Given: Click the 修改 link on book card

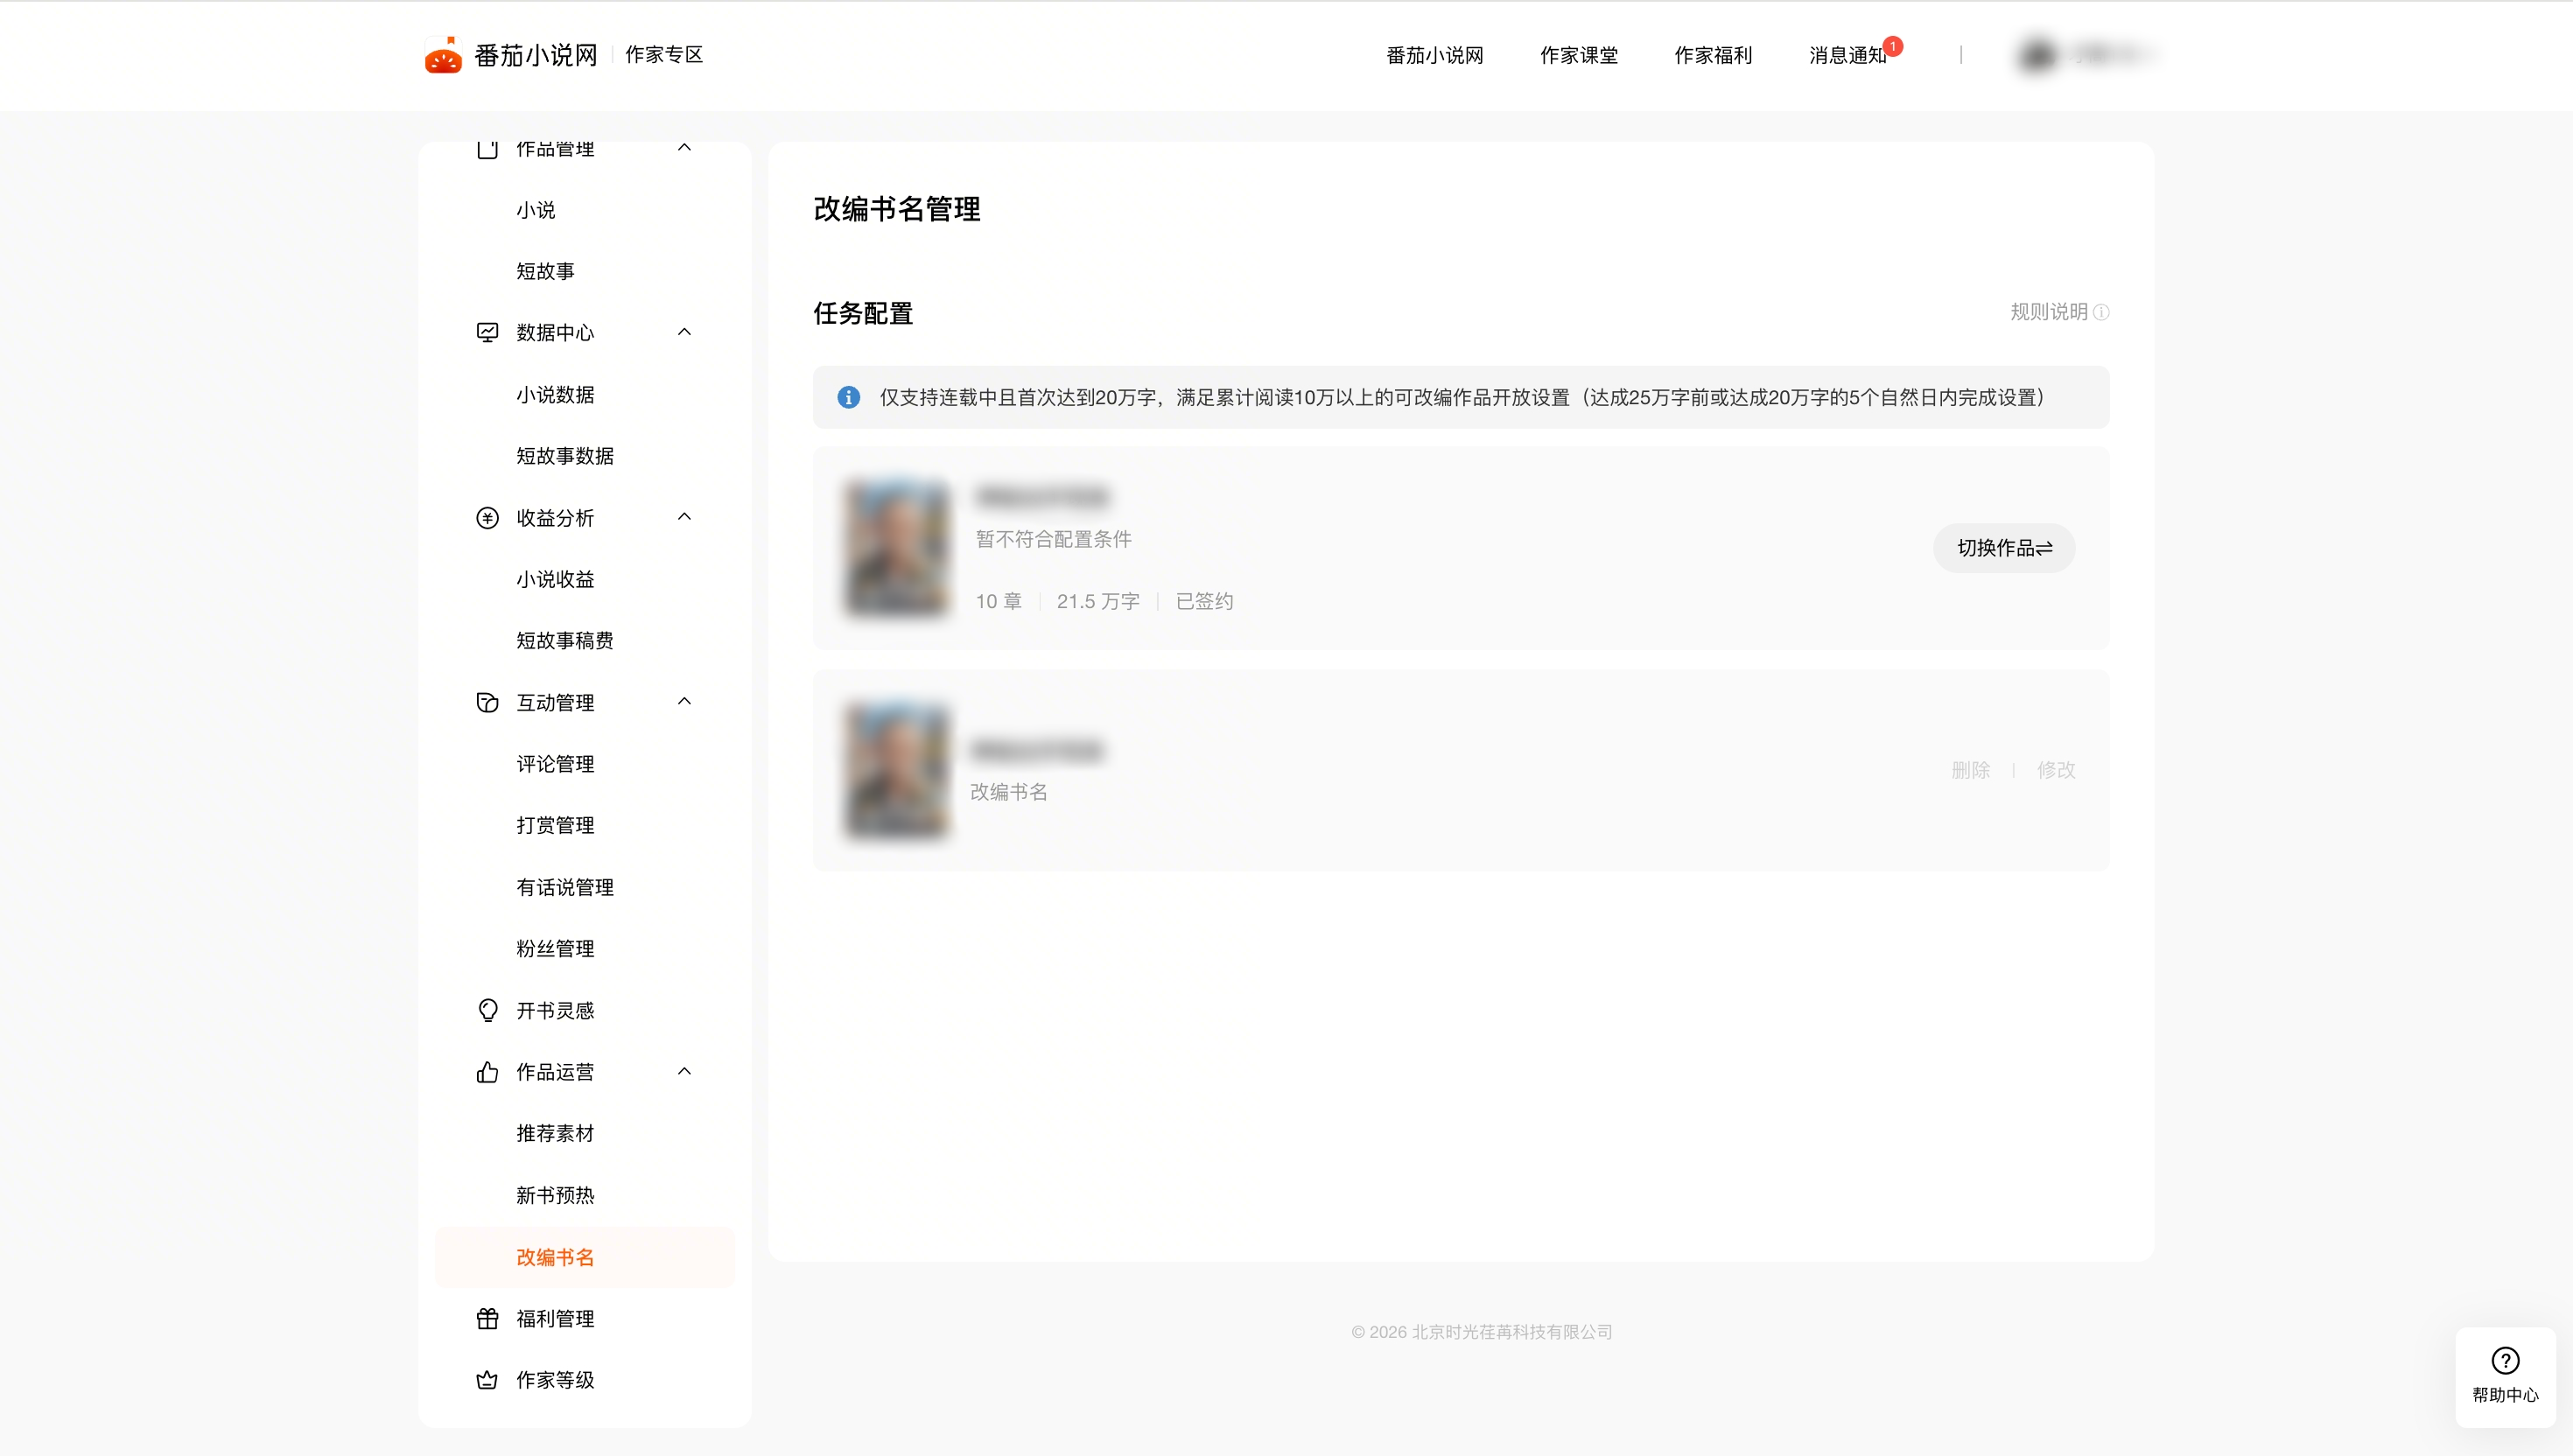Looking at the screenshot, I should click(2056, 770).
